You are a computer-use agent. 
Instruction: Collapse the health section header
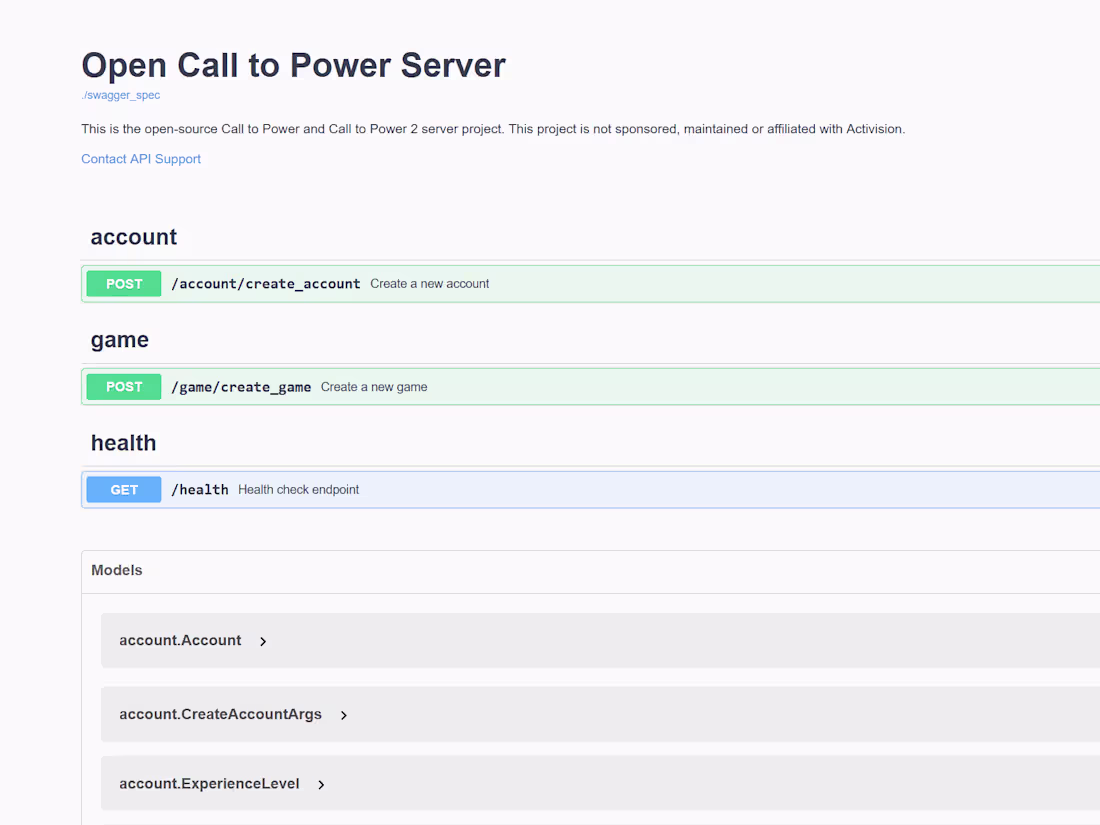(x=123, y=443)
